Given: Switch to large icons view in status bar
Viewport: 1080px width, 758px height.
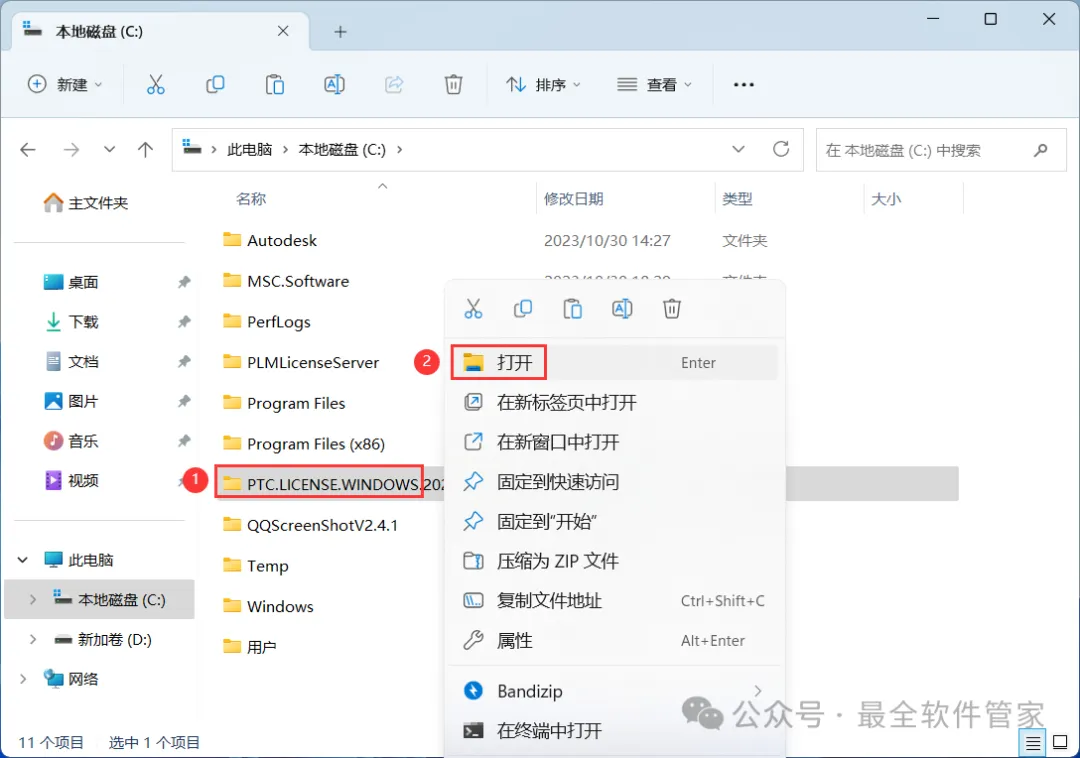Looking at the screenshot, I should (x=1060, y=743).
